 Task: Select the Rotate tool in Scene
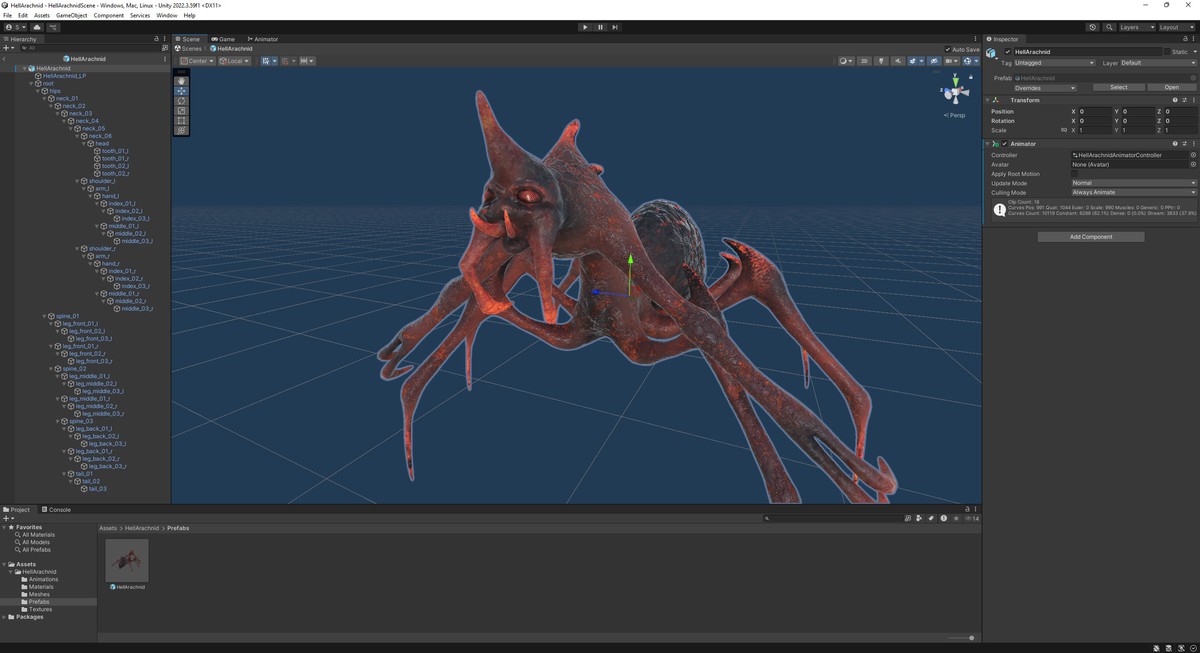181,101
